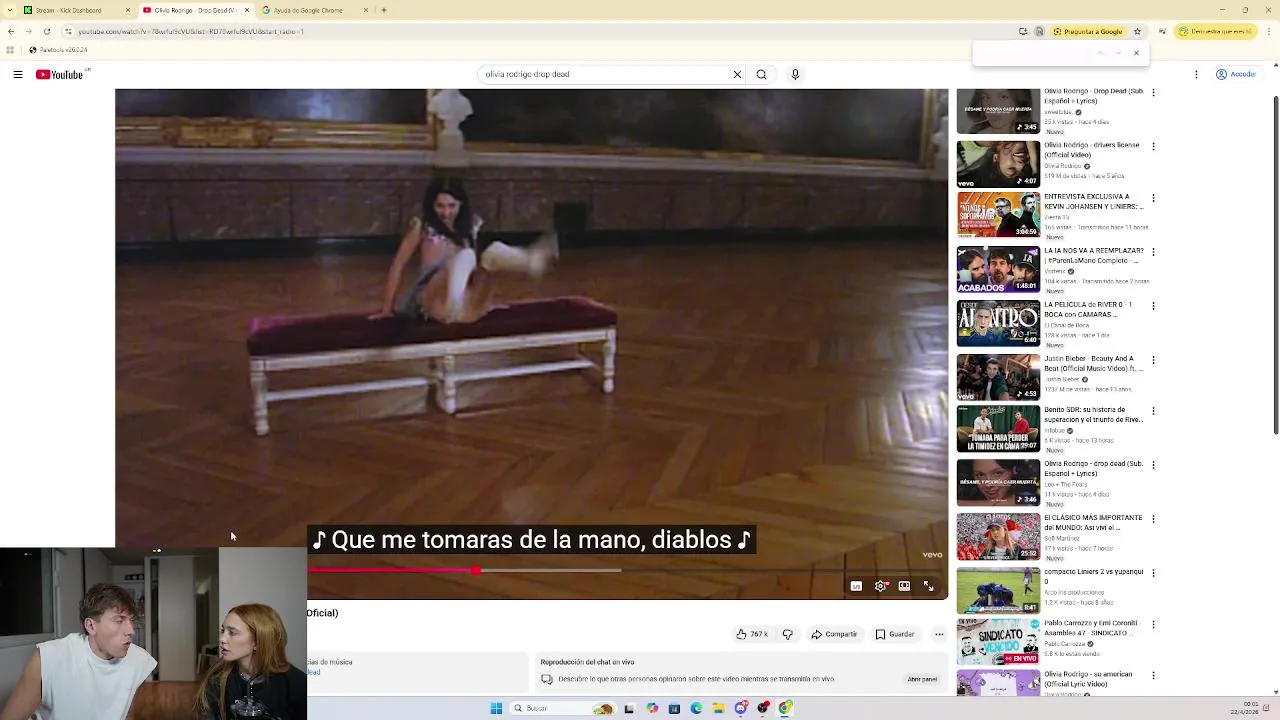Toggle subtitles on the video player
The height and width of the screenshot is (720, 1280).
pyautogui.click(x=856, y=586)
